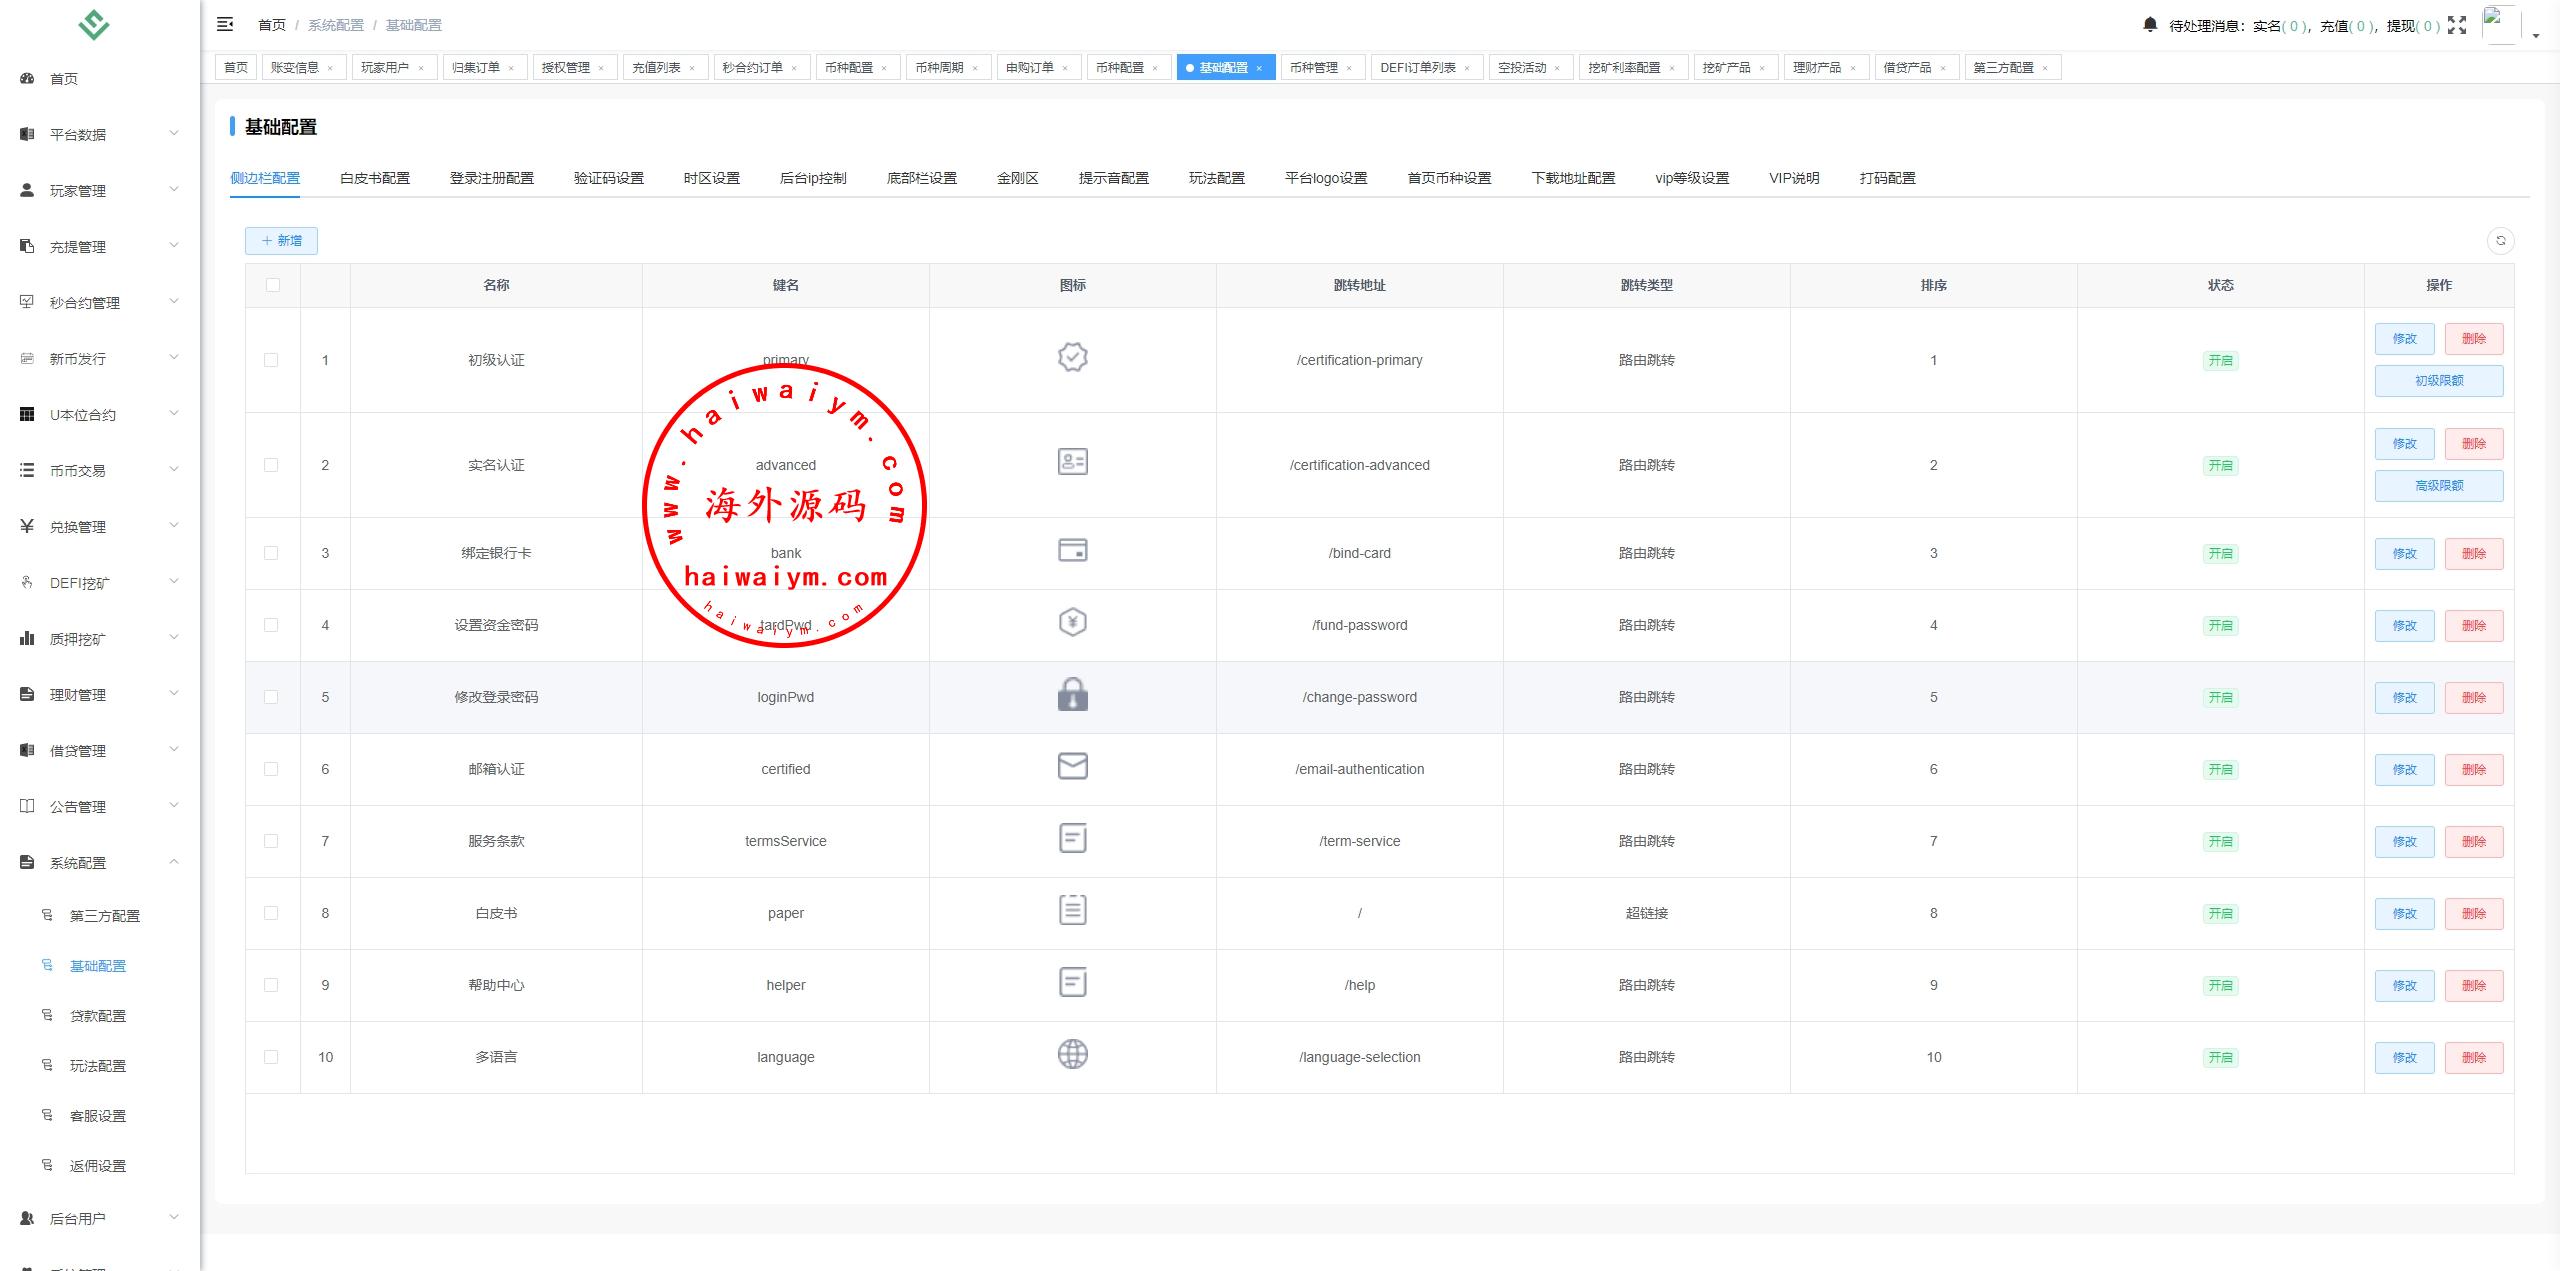
Task: Click 删除 button for 绑定银行卡 row
Action: coord(2473,553)
